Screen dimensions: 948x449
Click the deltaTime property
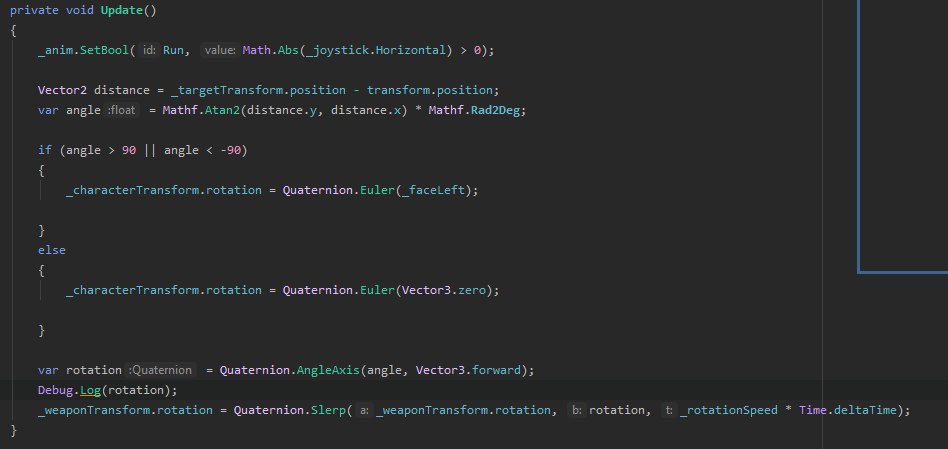866,410
